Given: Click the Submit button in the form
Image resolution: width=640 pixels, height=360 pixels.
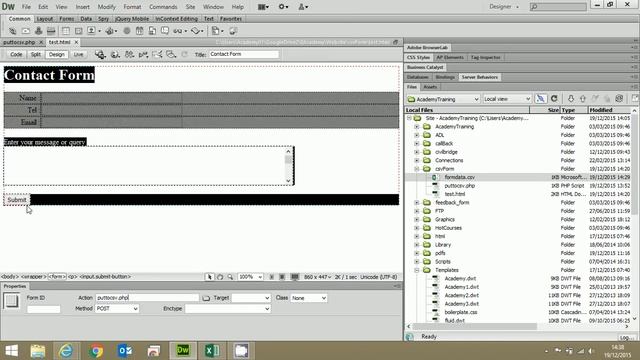Looking at the screenshot, I should (x=17, y=200).
